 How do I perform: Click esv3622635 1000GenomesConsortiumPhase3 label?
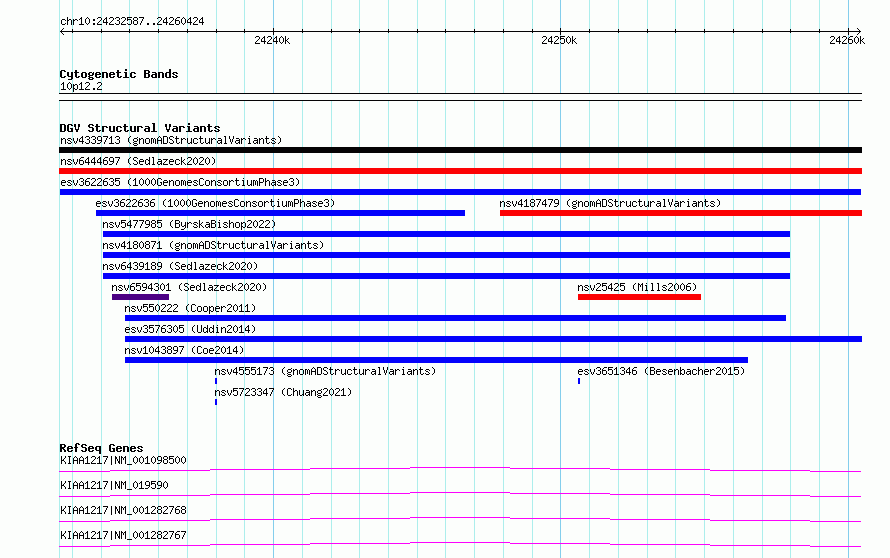tap(180, 182)
